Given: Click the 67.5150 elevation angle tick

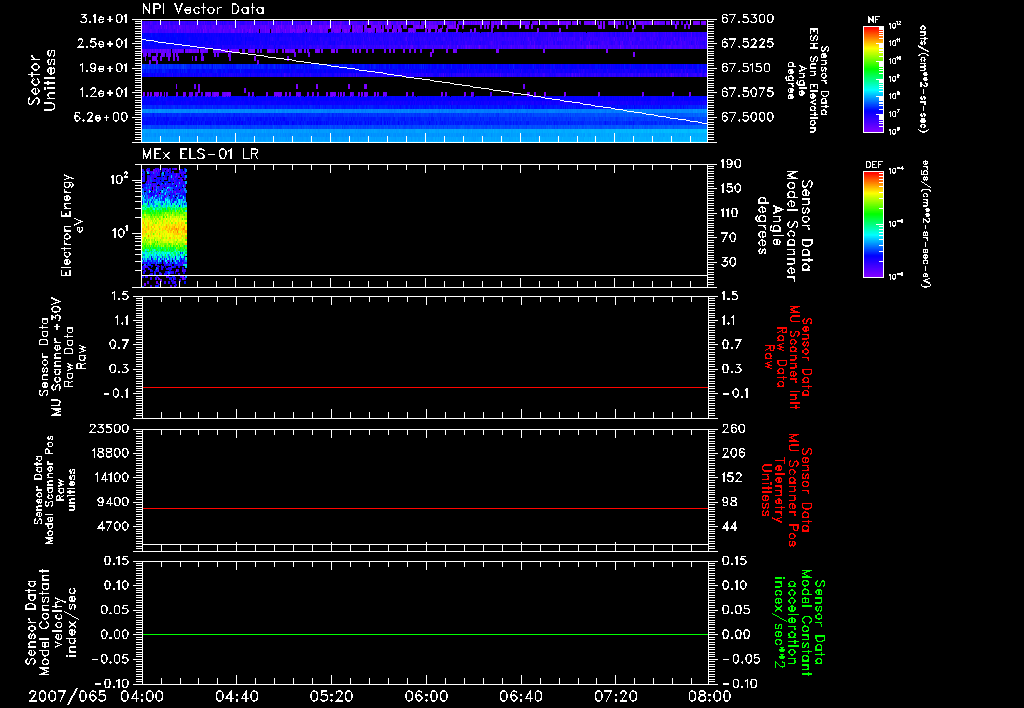Looking at the screenshot, I should pos(748,68).
